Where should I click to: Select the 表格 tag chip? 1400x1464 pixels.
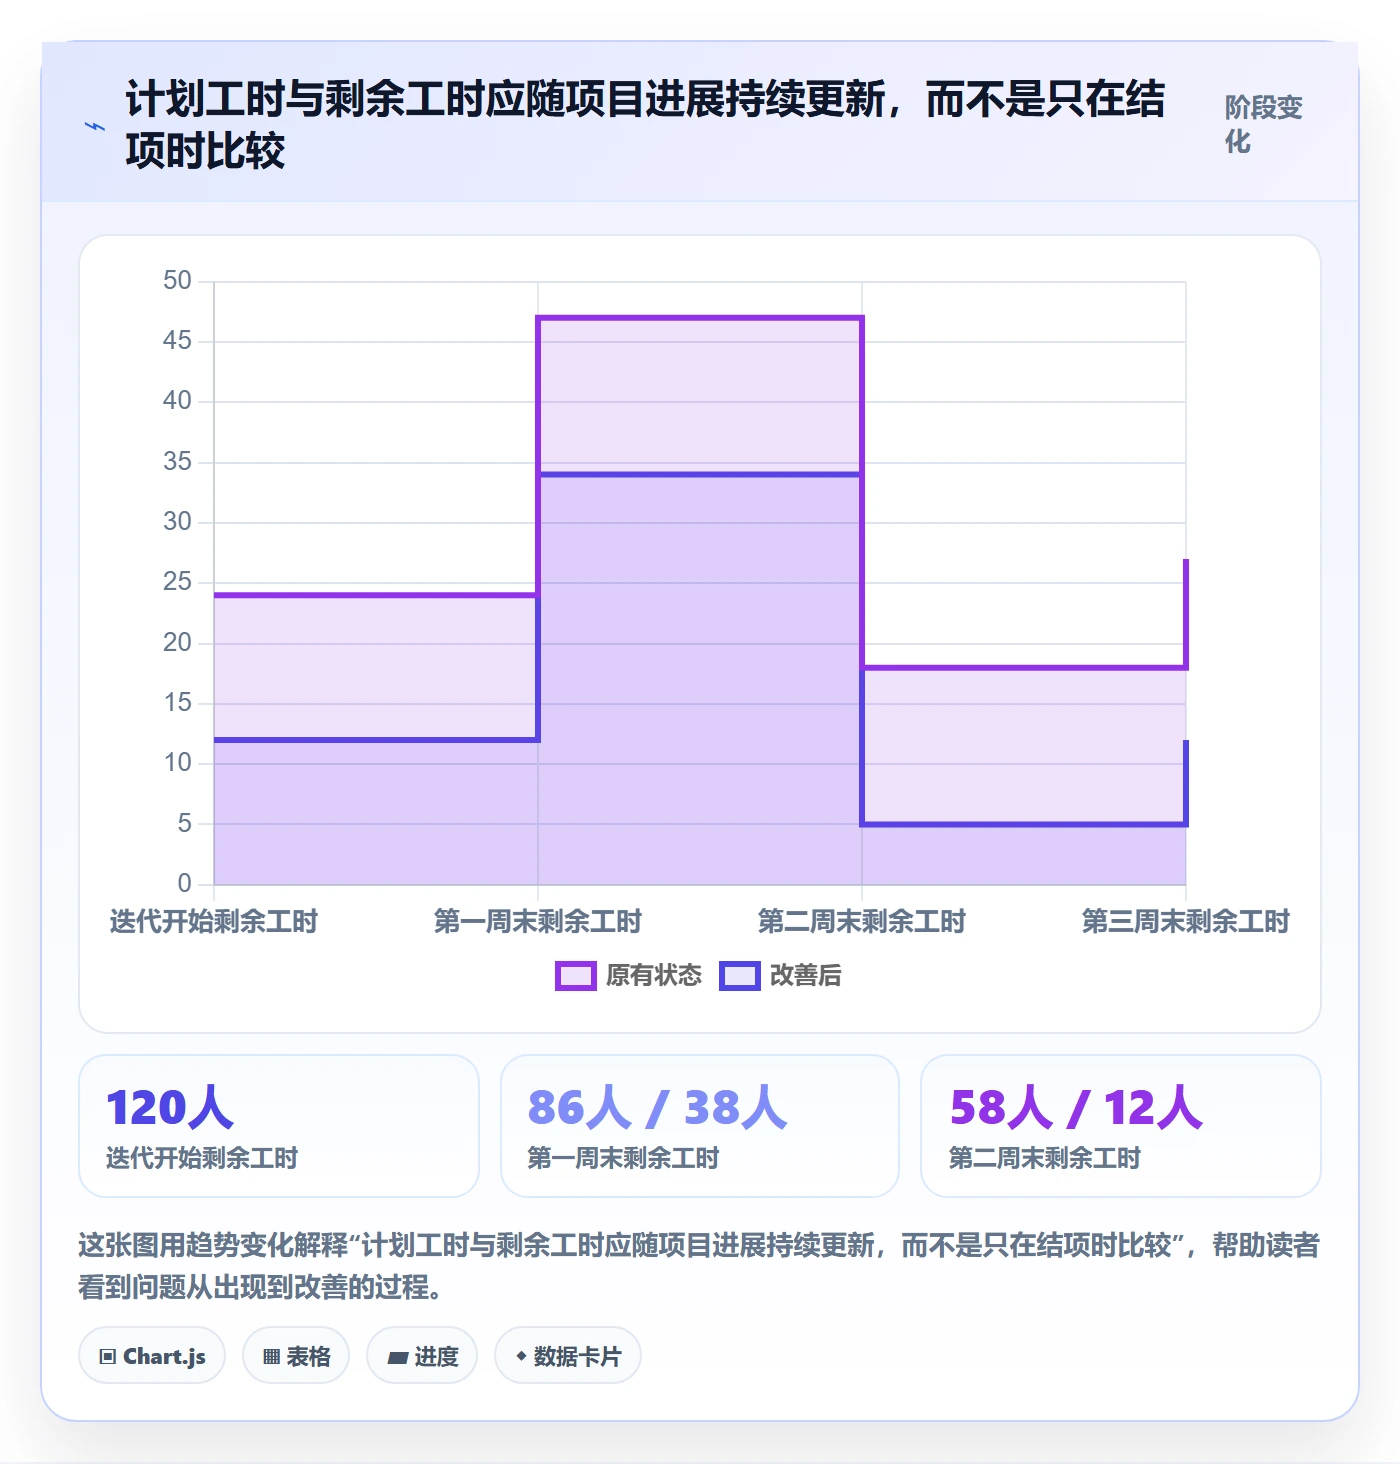tap(296, 1356)
